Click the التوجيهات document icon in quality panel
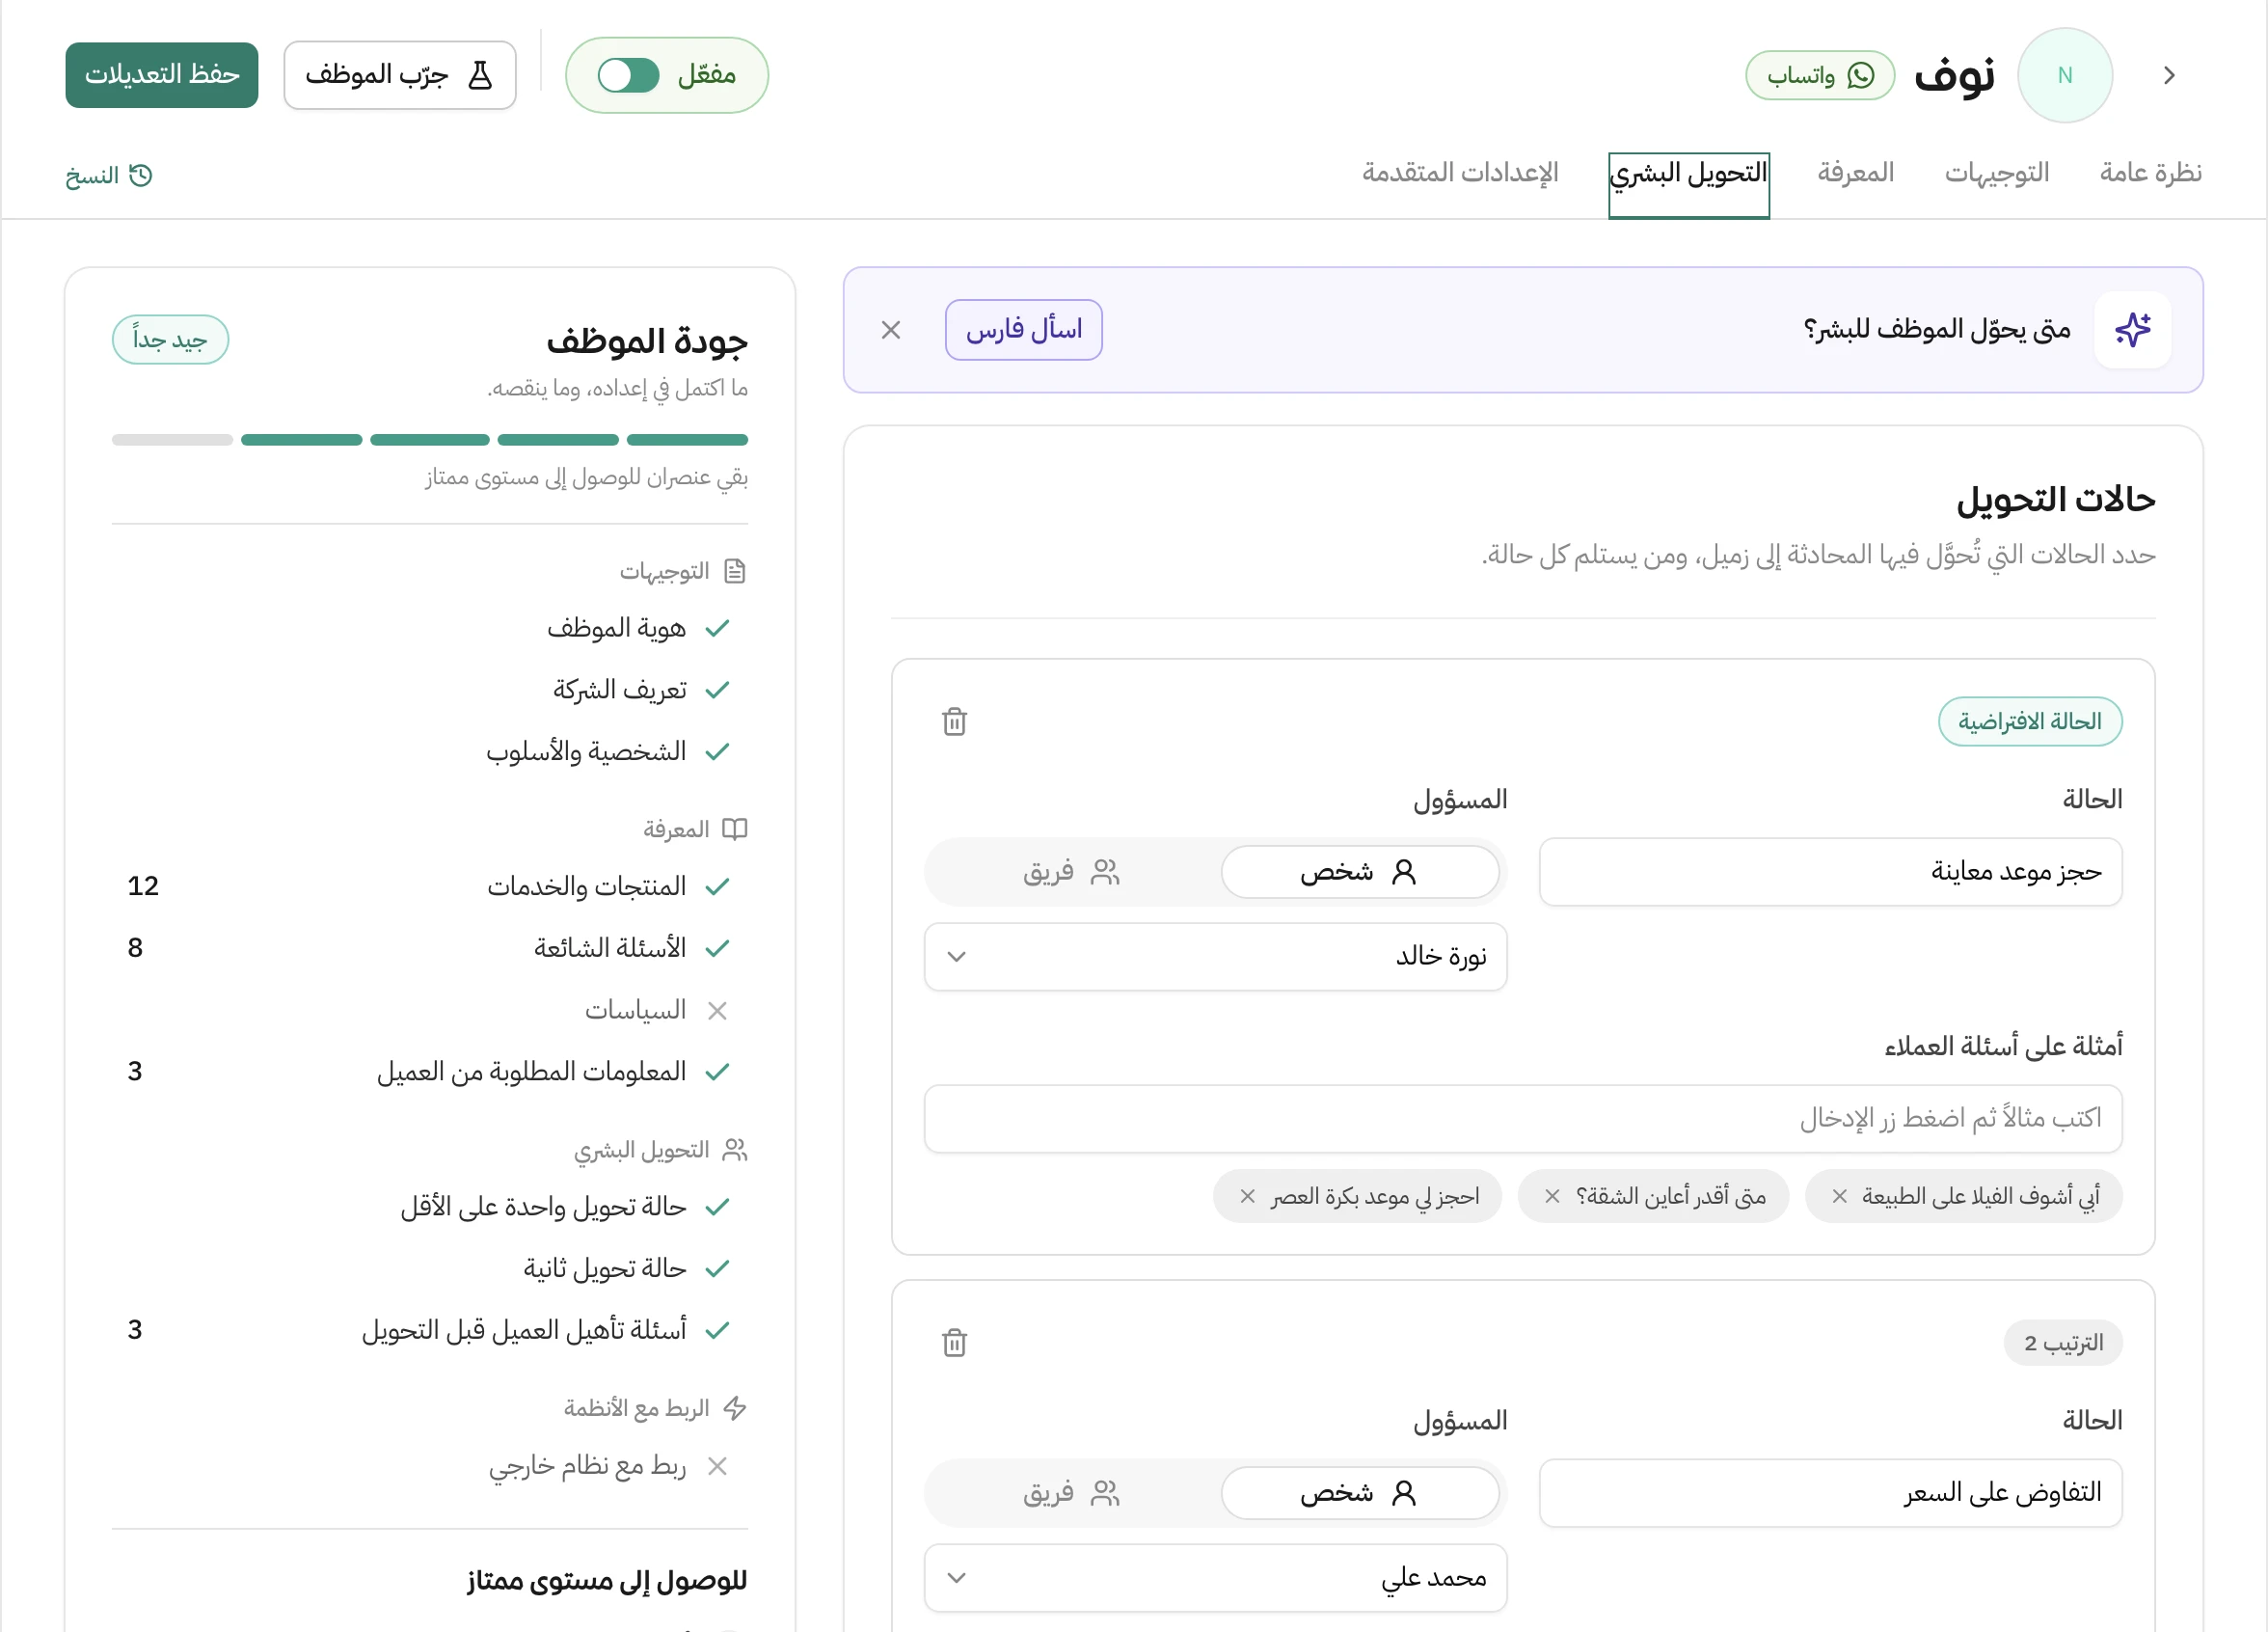The width and height of the screenshot is (2268, 1632). tap(735, 571)
